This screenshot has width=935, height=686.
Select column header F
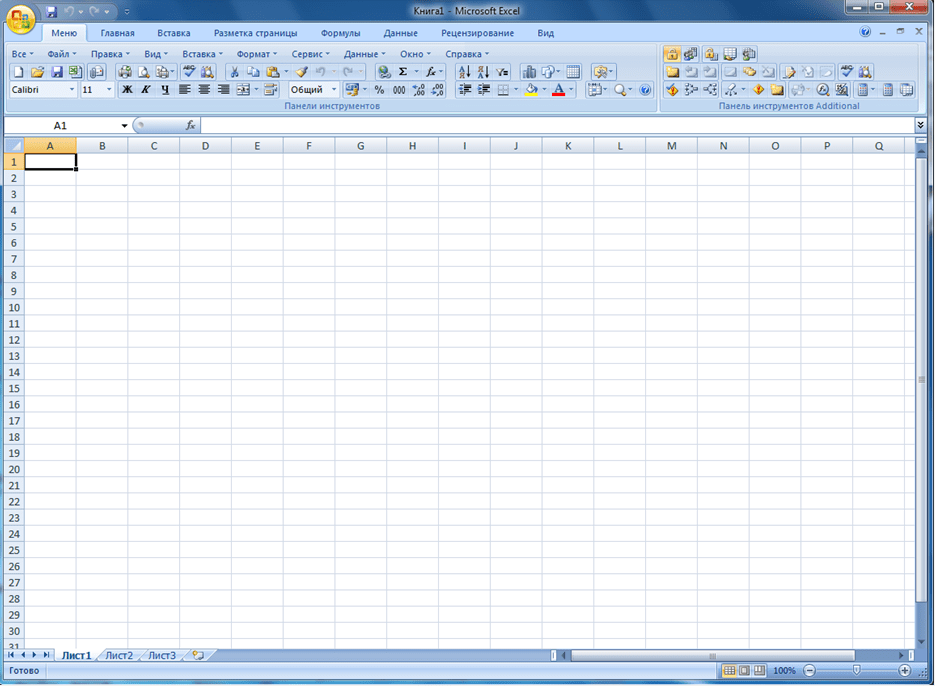coord(309,146)
